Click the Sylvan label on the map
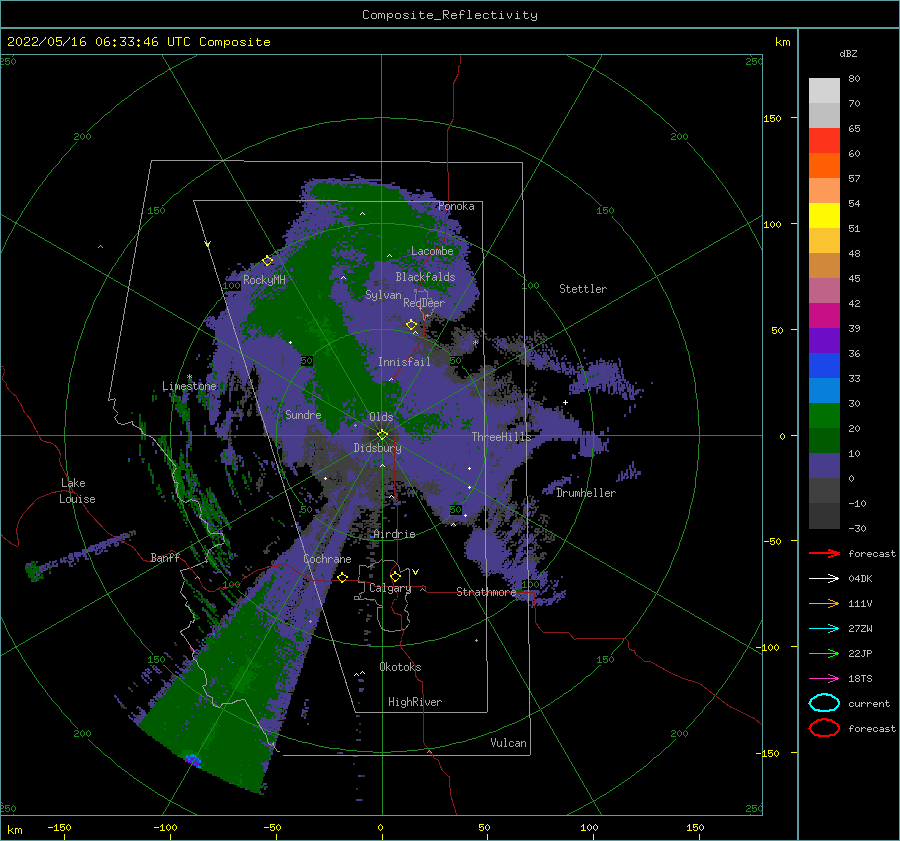This screenshot has width=900, height=841. point(383,295)
